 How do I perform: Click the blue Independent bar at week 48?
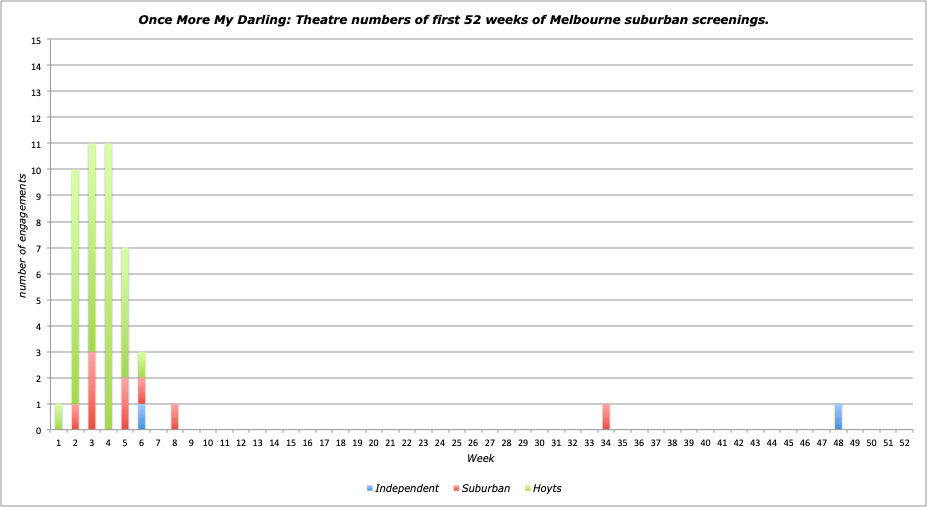click(838, 417)
